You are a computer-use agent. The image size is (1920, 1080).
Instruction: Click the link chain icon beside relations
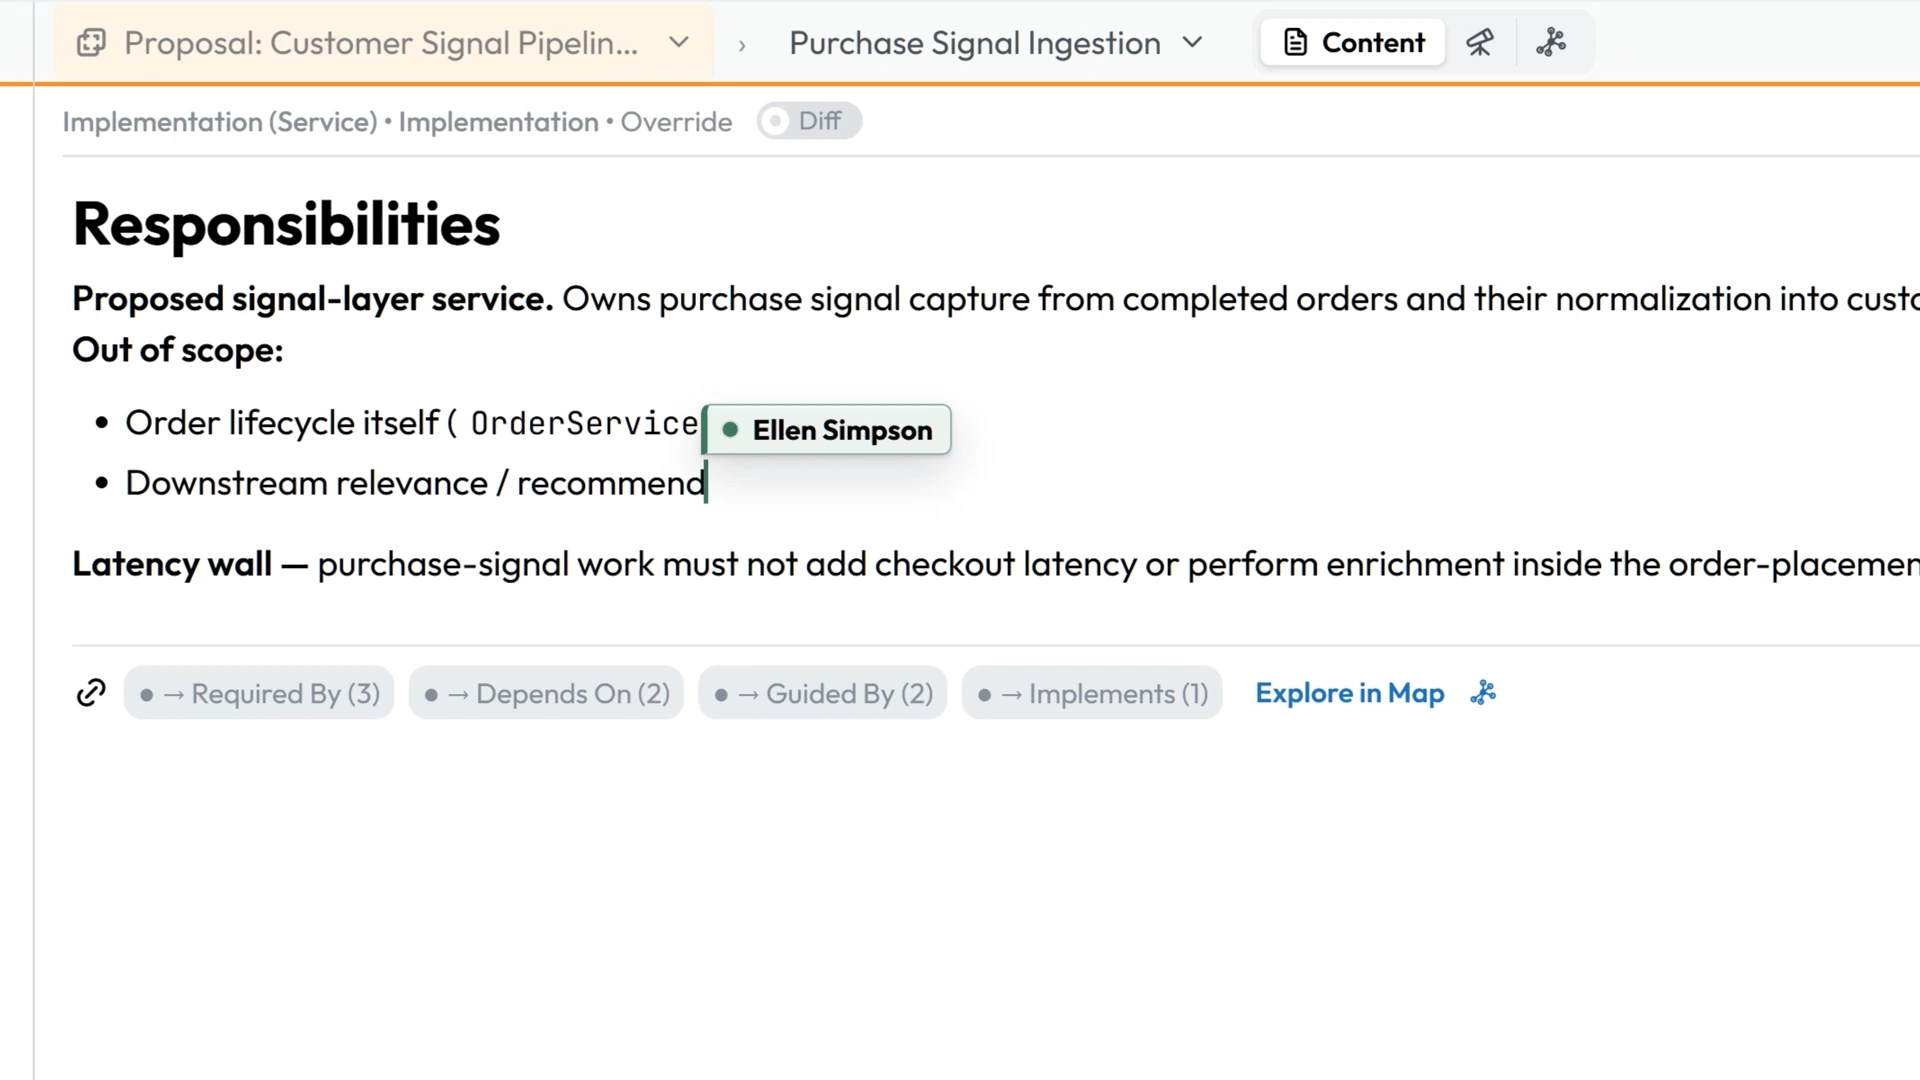click(x=91, y=693)
